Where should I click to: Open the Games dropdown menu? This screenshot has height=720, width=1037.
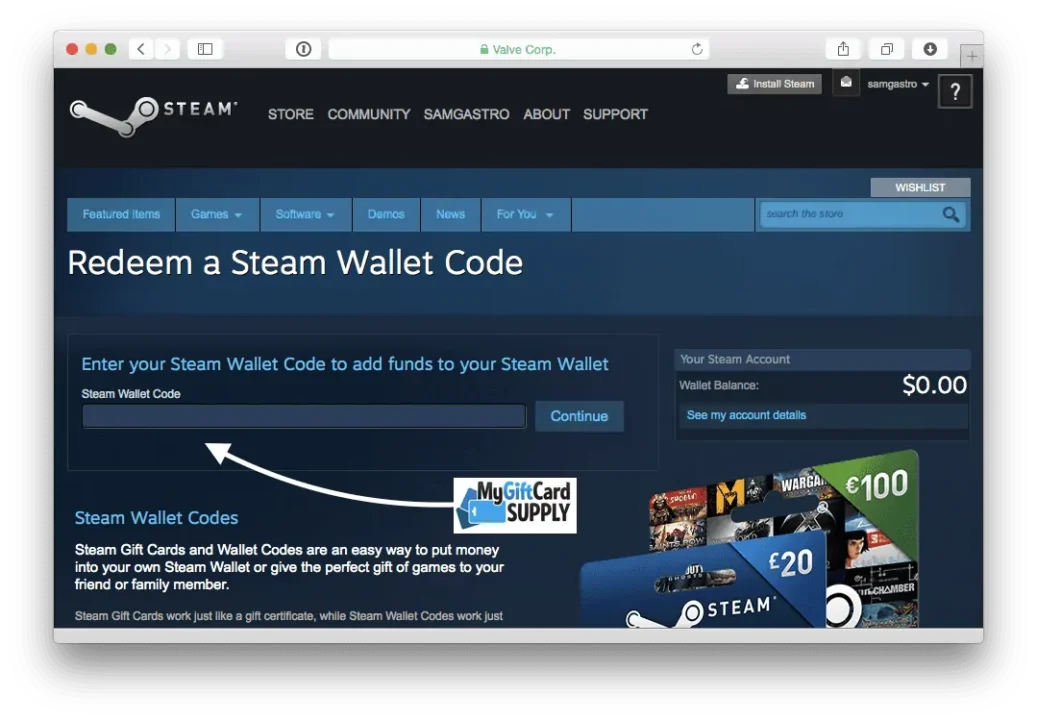point(217,214)
